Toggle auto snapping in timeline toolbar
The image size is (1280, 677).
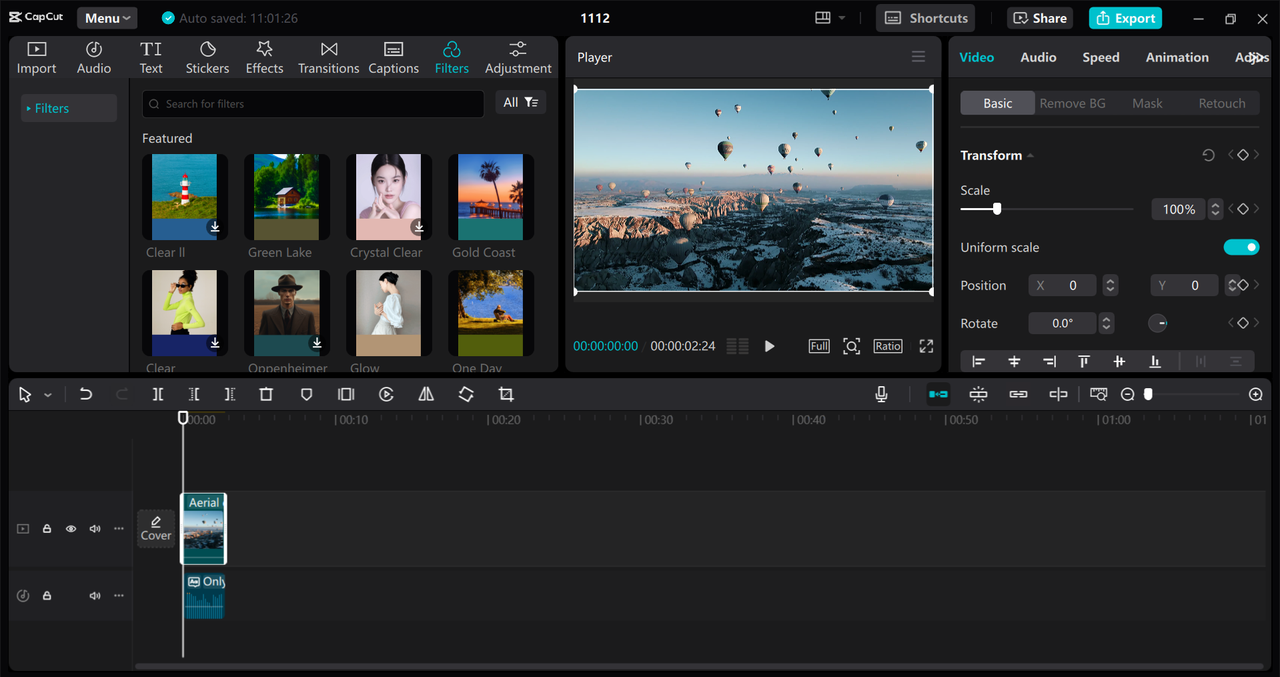point(978,395)
